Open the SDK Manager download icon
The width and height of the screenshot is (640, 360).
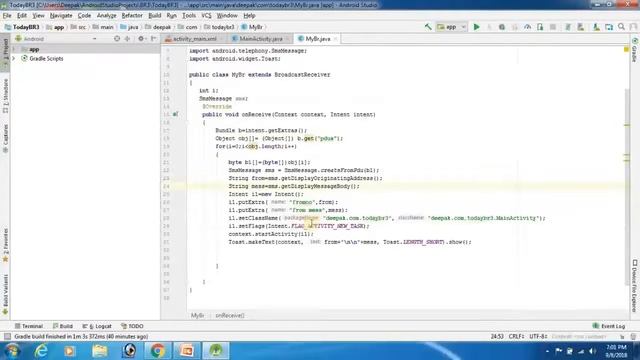click(596, 27)
